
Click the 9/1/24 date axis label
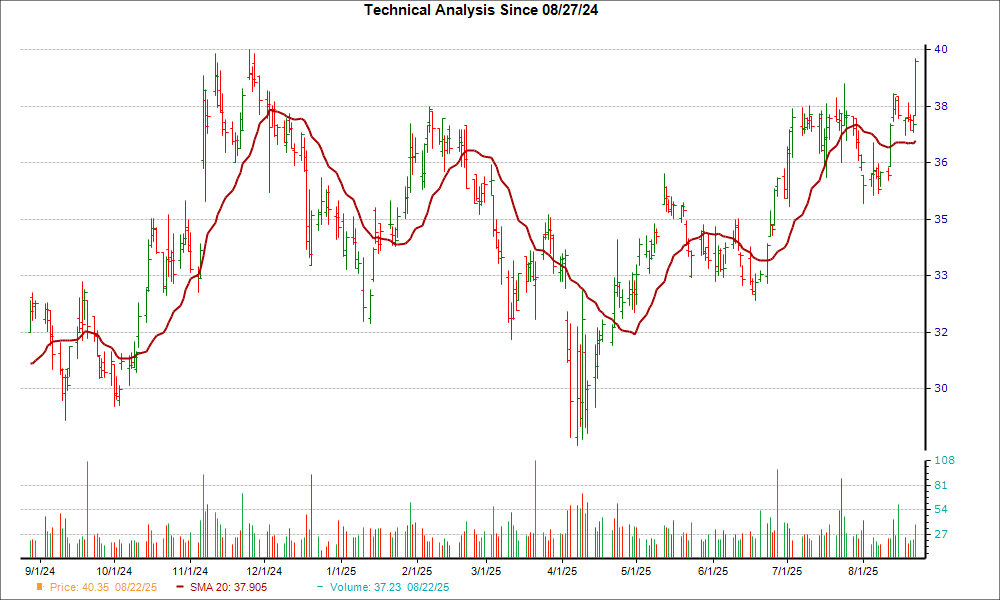[40, 571]
